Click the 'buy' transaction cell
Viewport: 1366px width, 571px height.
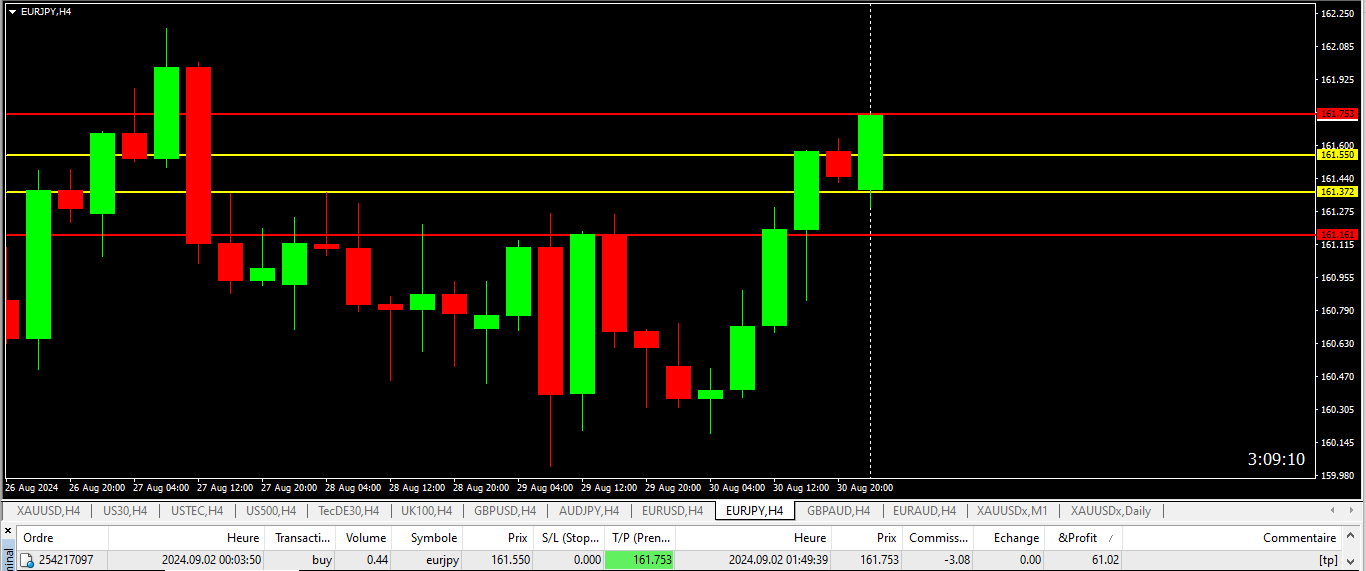(322, 561)
